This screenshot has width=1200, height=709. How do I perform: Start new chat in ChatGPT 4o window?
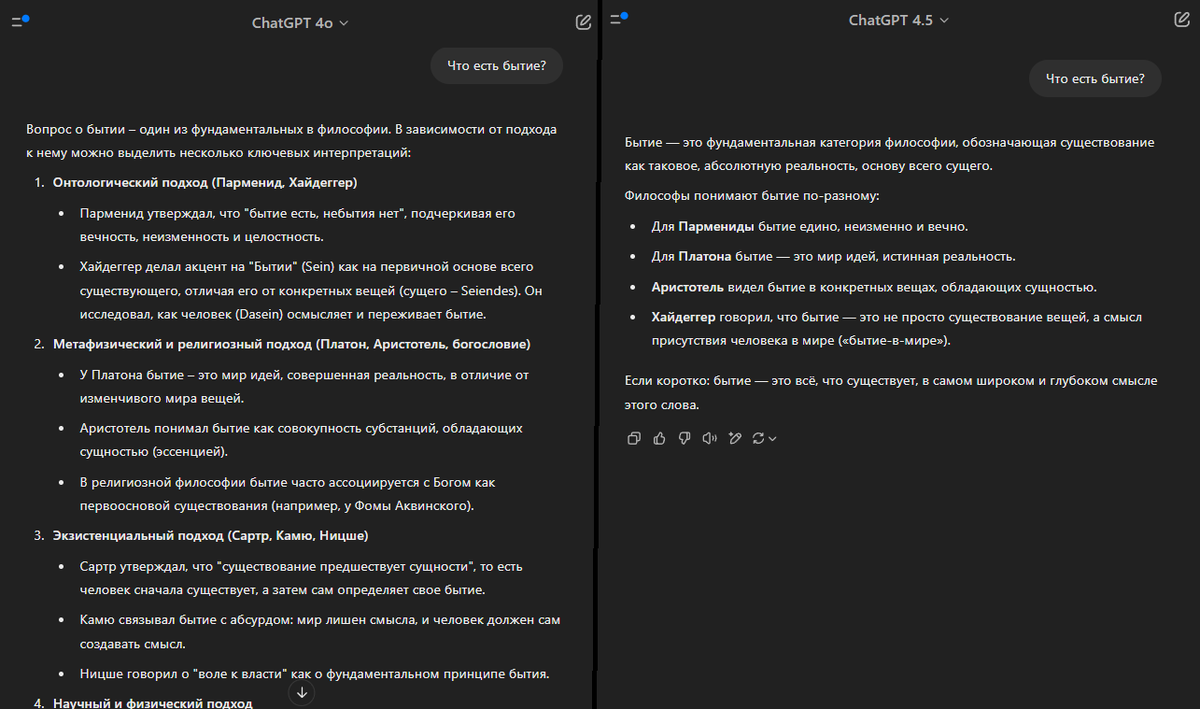(583, 21)
